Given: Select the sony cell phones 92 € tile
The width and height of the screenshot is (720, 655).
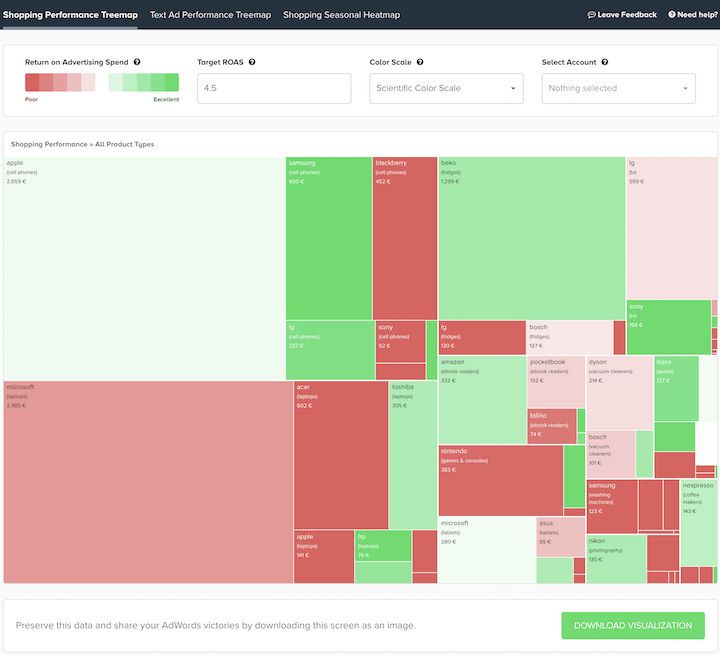Looking at the screenshot, I should [x=400, y=341].
